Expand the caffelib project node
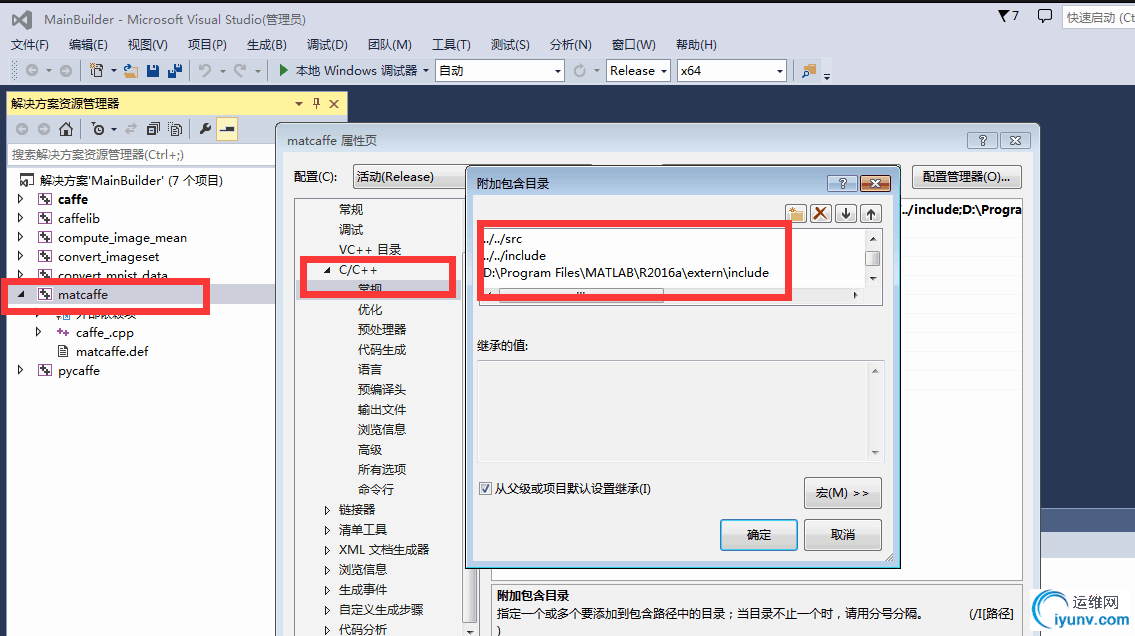Image resolution: width=1135 pixels, height=636 pixels. click(x=20, y=218)
